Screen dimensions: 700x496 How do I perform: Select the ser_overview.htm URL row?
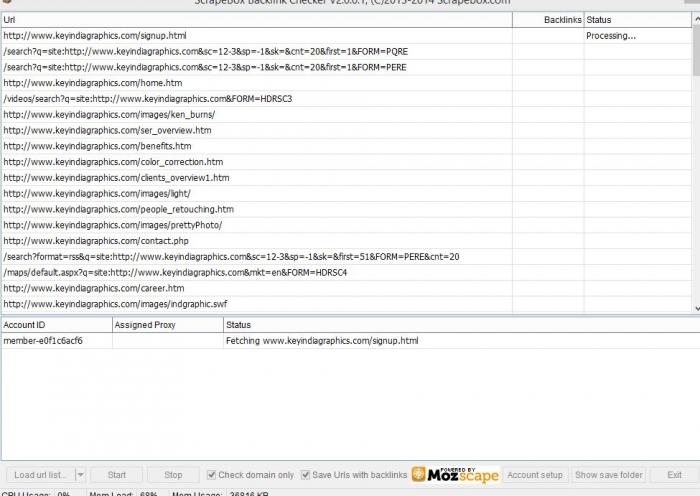[x=346, y=130]
